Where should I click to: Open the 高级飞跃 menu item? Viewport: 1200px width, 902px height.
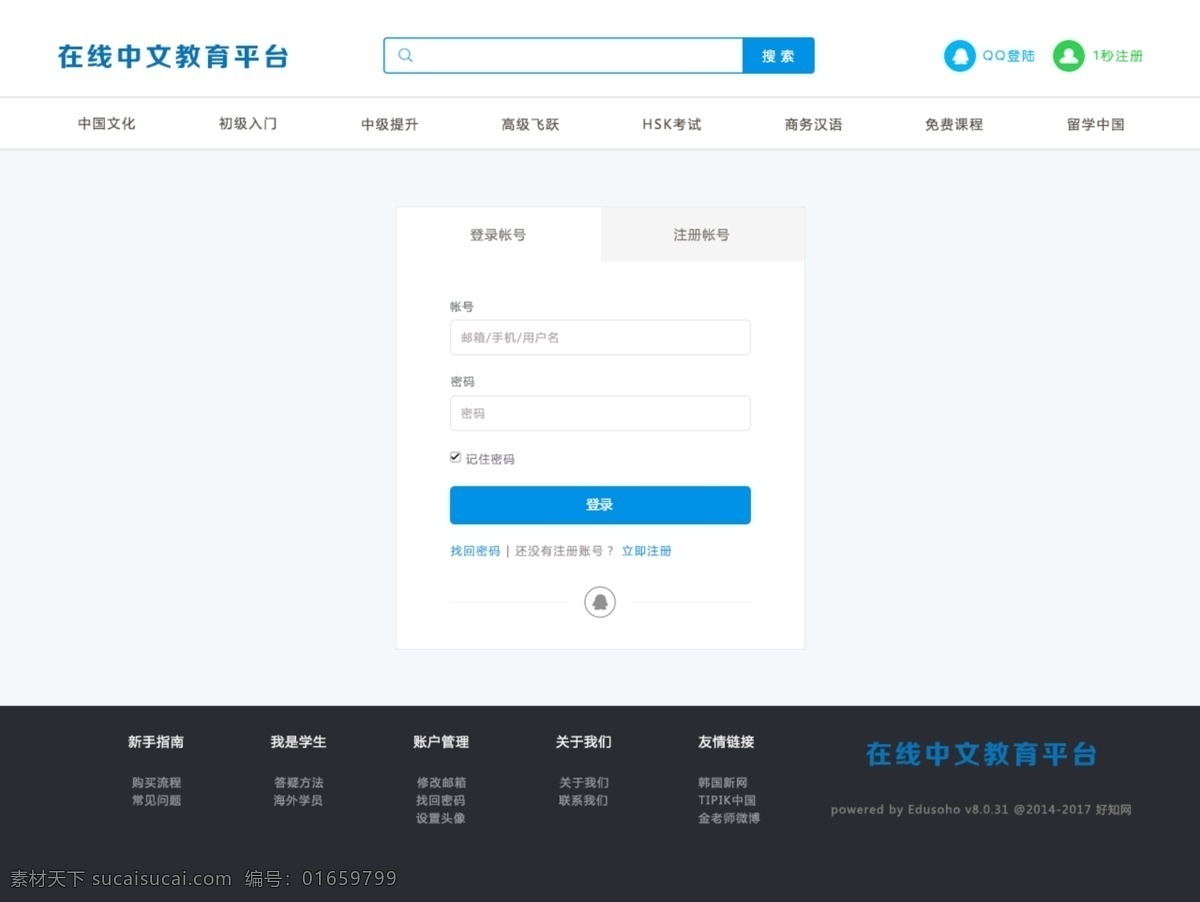coord(530,124)
